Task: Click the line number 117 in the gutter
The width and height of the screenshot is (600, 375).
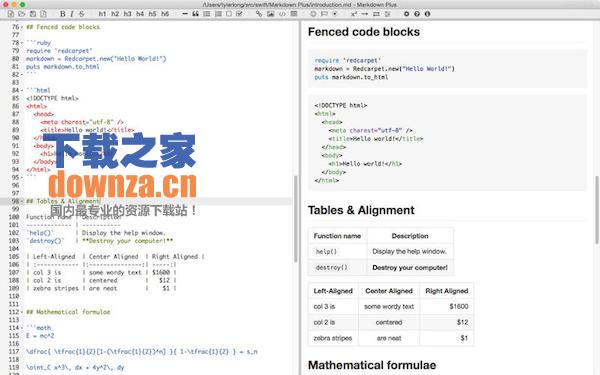Action: 14,352
